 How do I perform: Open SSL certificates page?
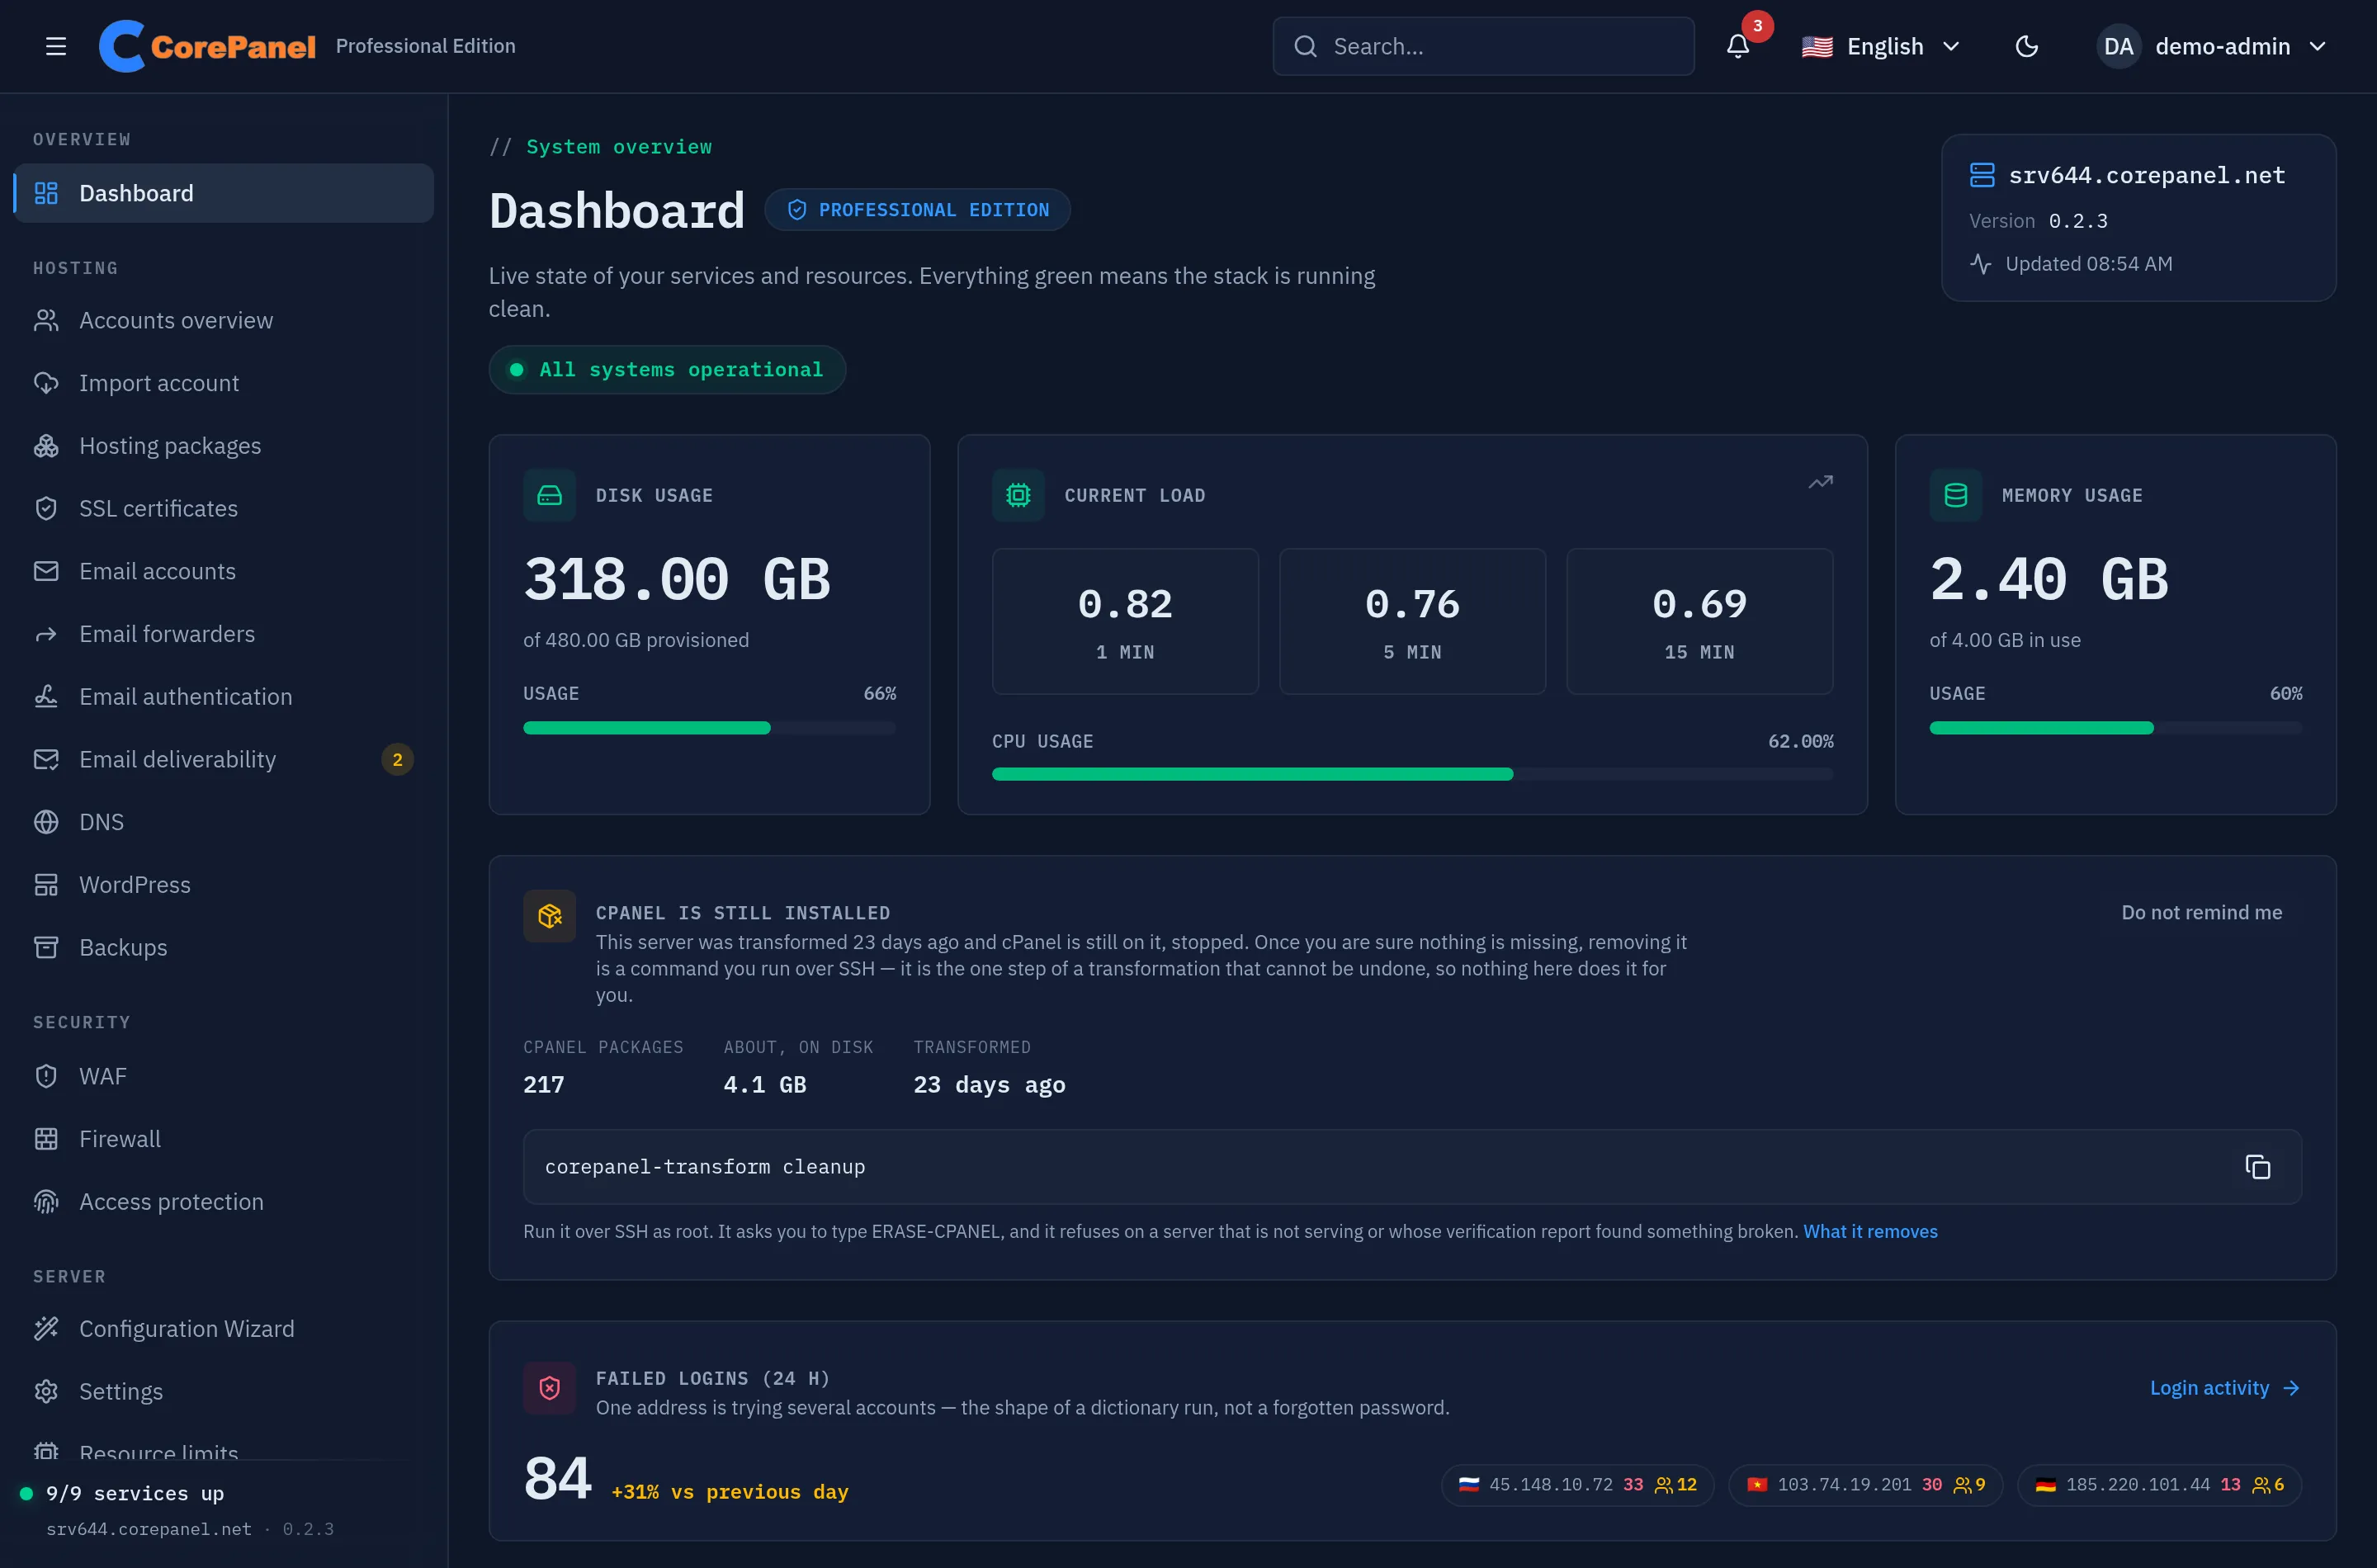tap(224, 508)
